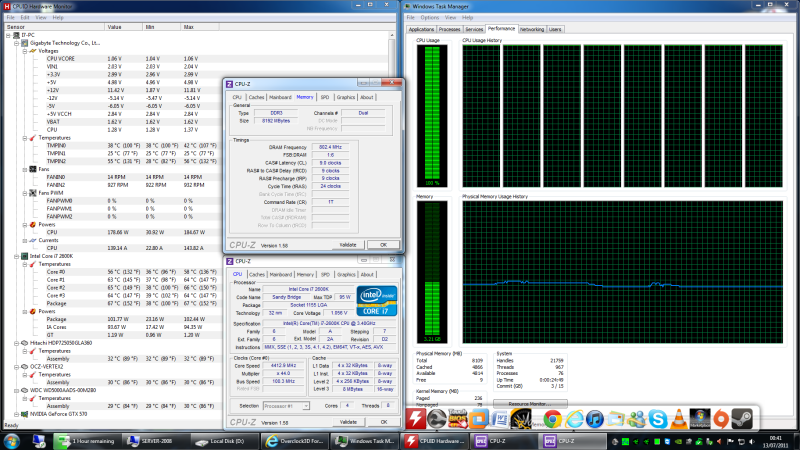Image resolution: width=800 pixels, height=450 pixels.
Task: Open Task Manager Options menu
Action: (x=430, y=17)
